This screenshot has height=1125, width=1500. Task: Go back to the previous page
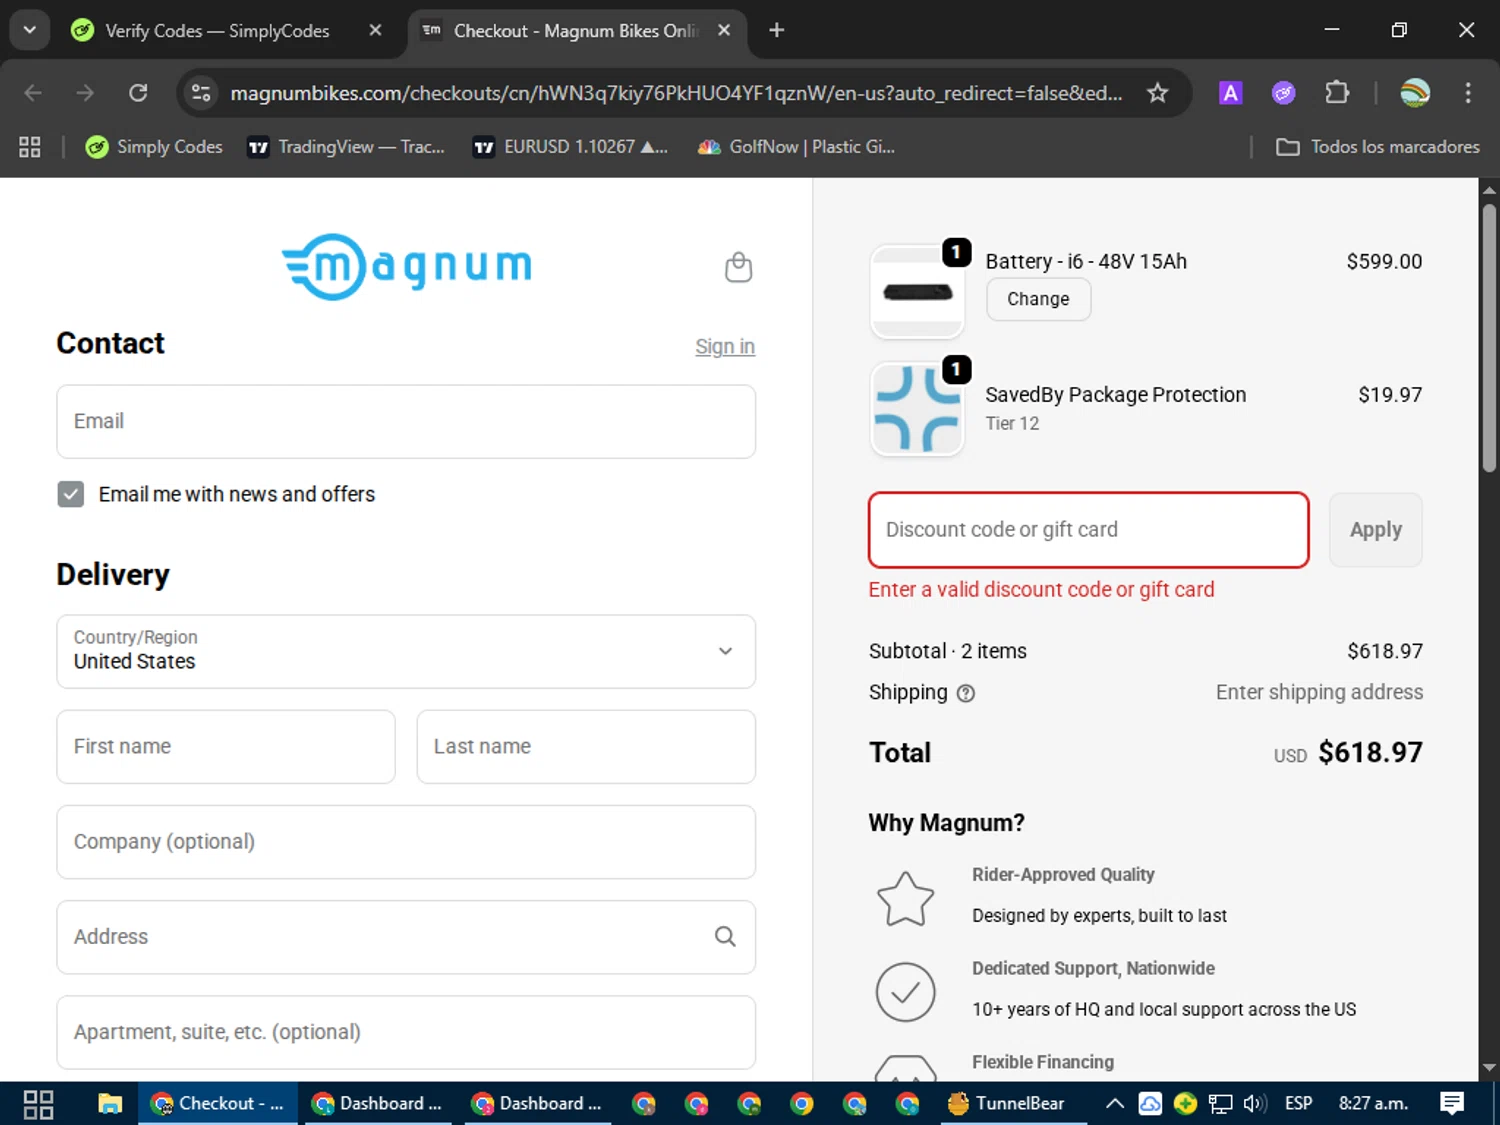point(33,93)
